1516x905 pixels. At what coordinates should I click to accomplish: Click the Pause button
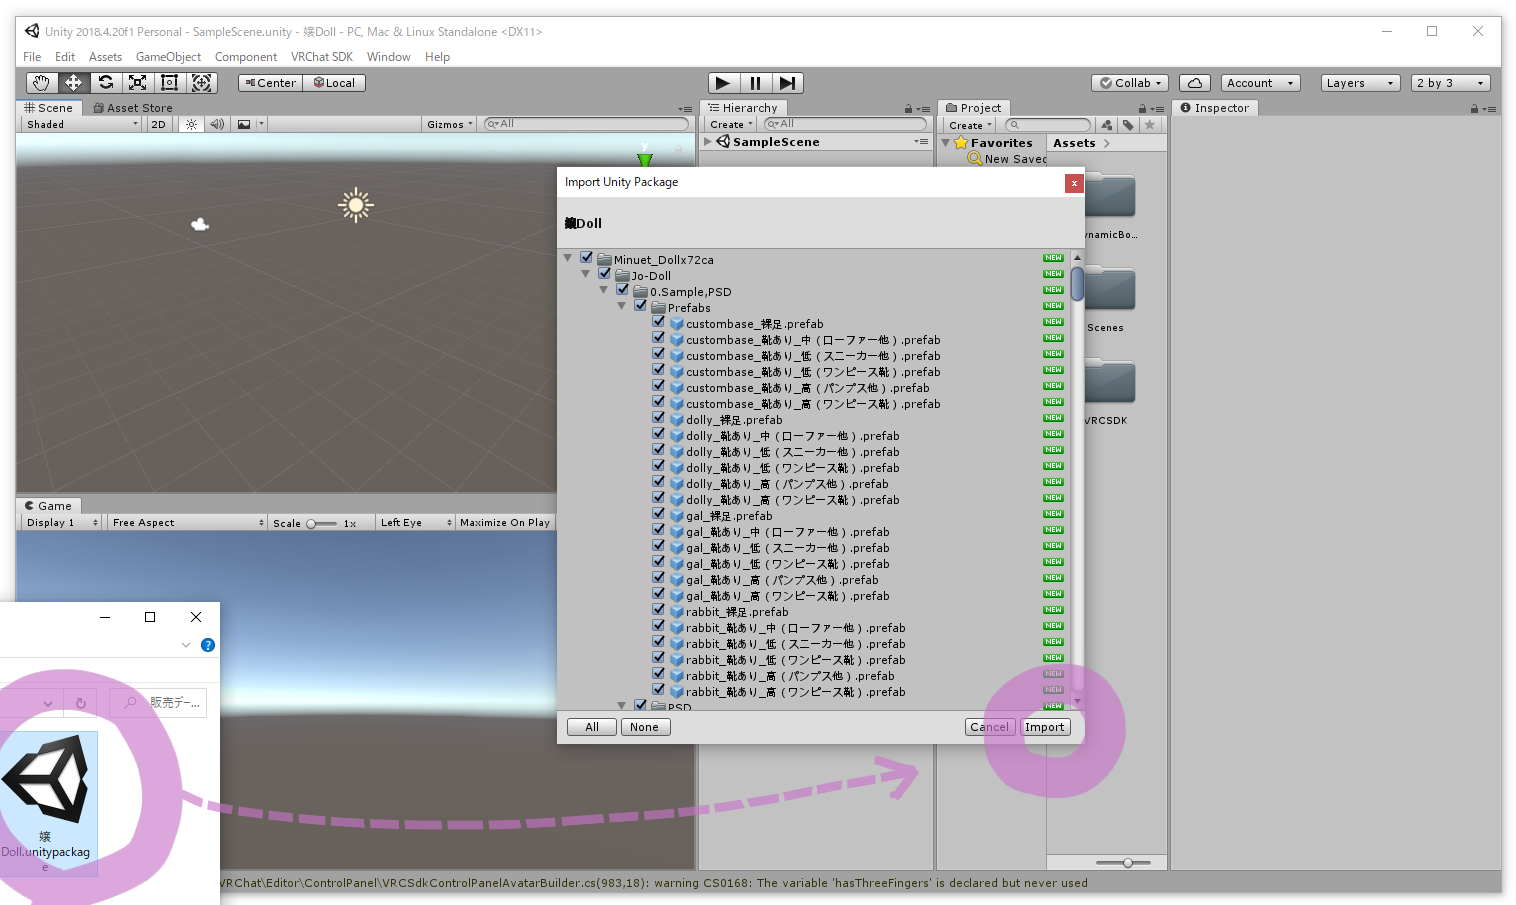point(755,83)
